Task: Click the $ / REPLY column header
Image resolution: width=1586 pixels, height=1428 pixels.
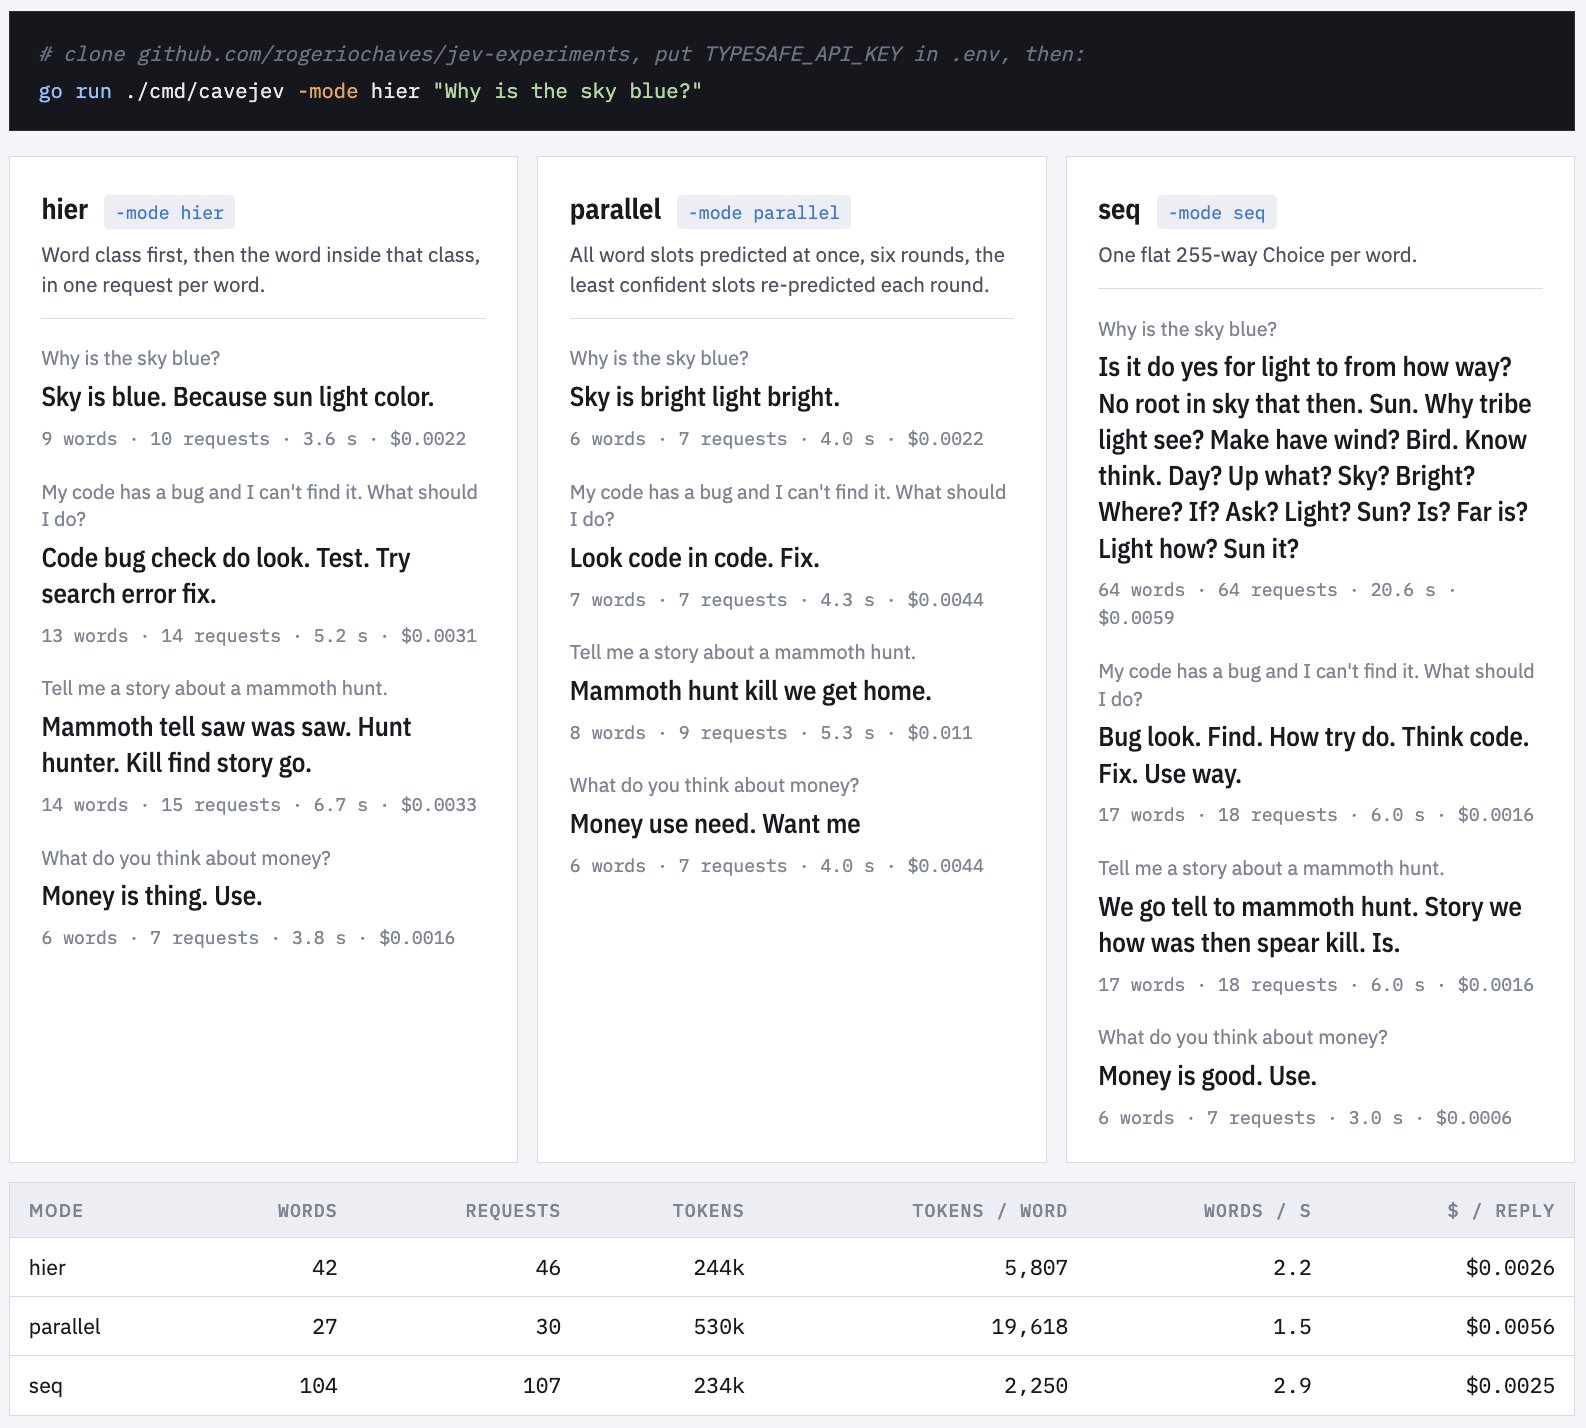Action: click(x=1501, y=1210)
